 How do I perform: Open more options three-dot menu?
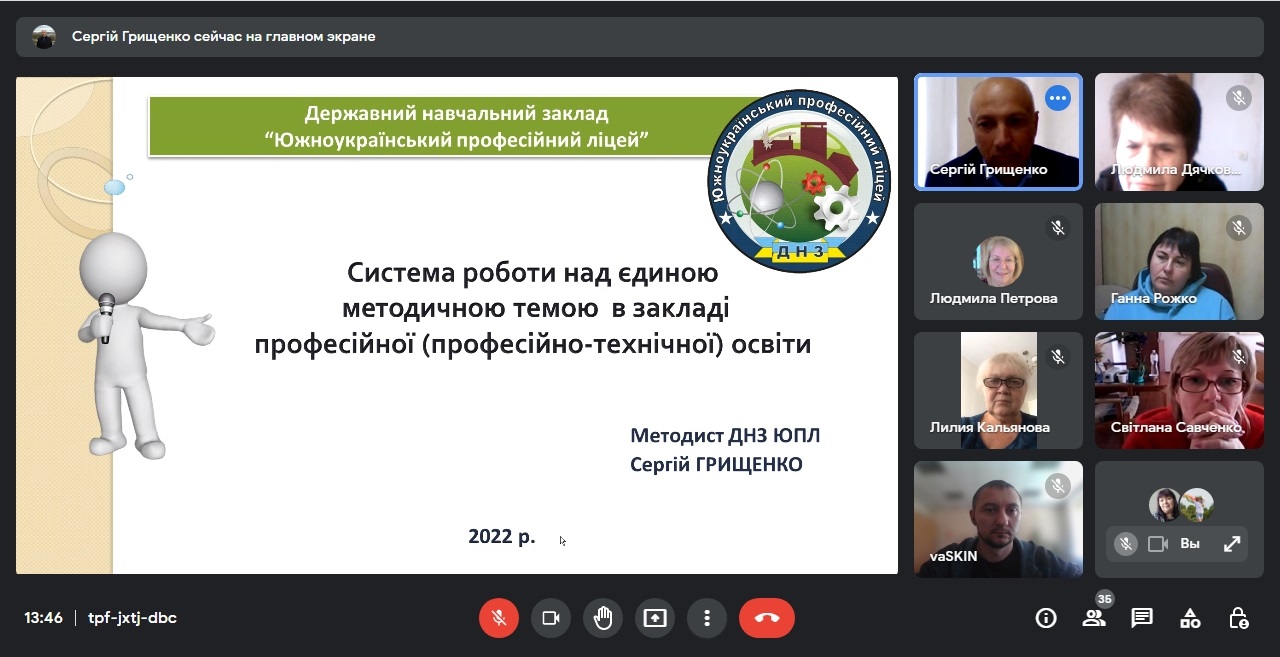707,618
